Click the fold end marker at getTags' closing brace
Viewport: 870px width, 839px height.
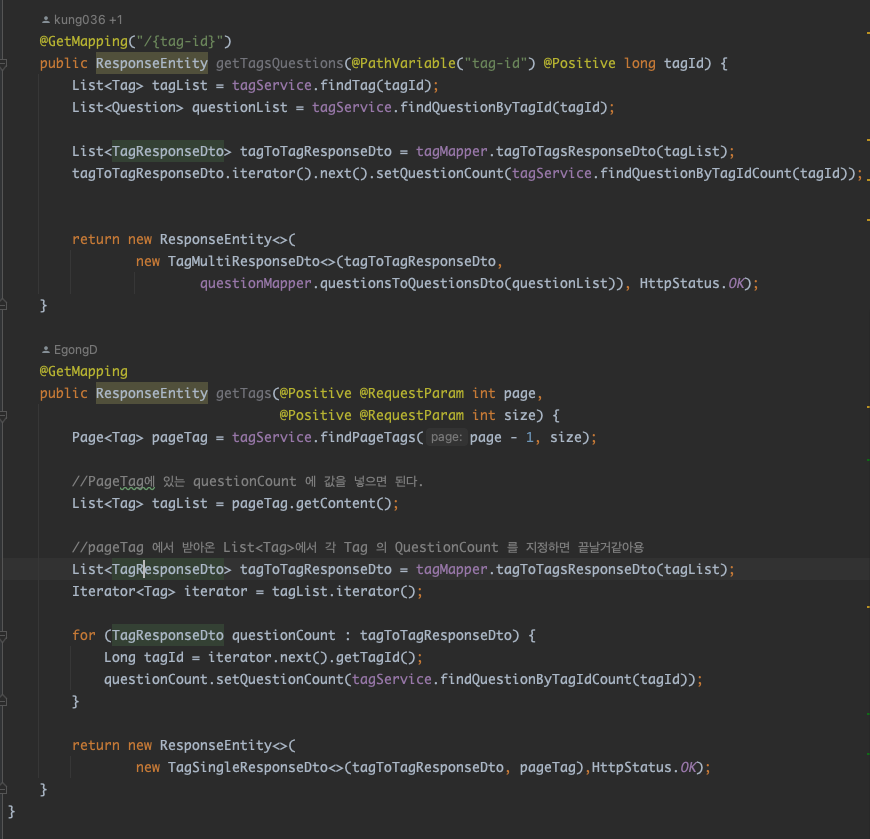(x=3, y=790)
